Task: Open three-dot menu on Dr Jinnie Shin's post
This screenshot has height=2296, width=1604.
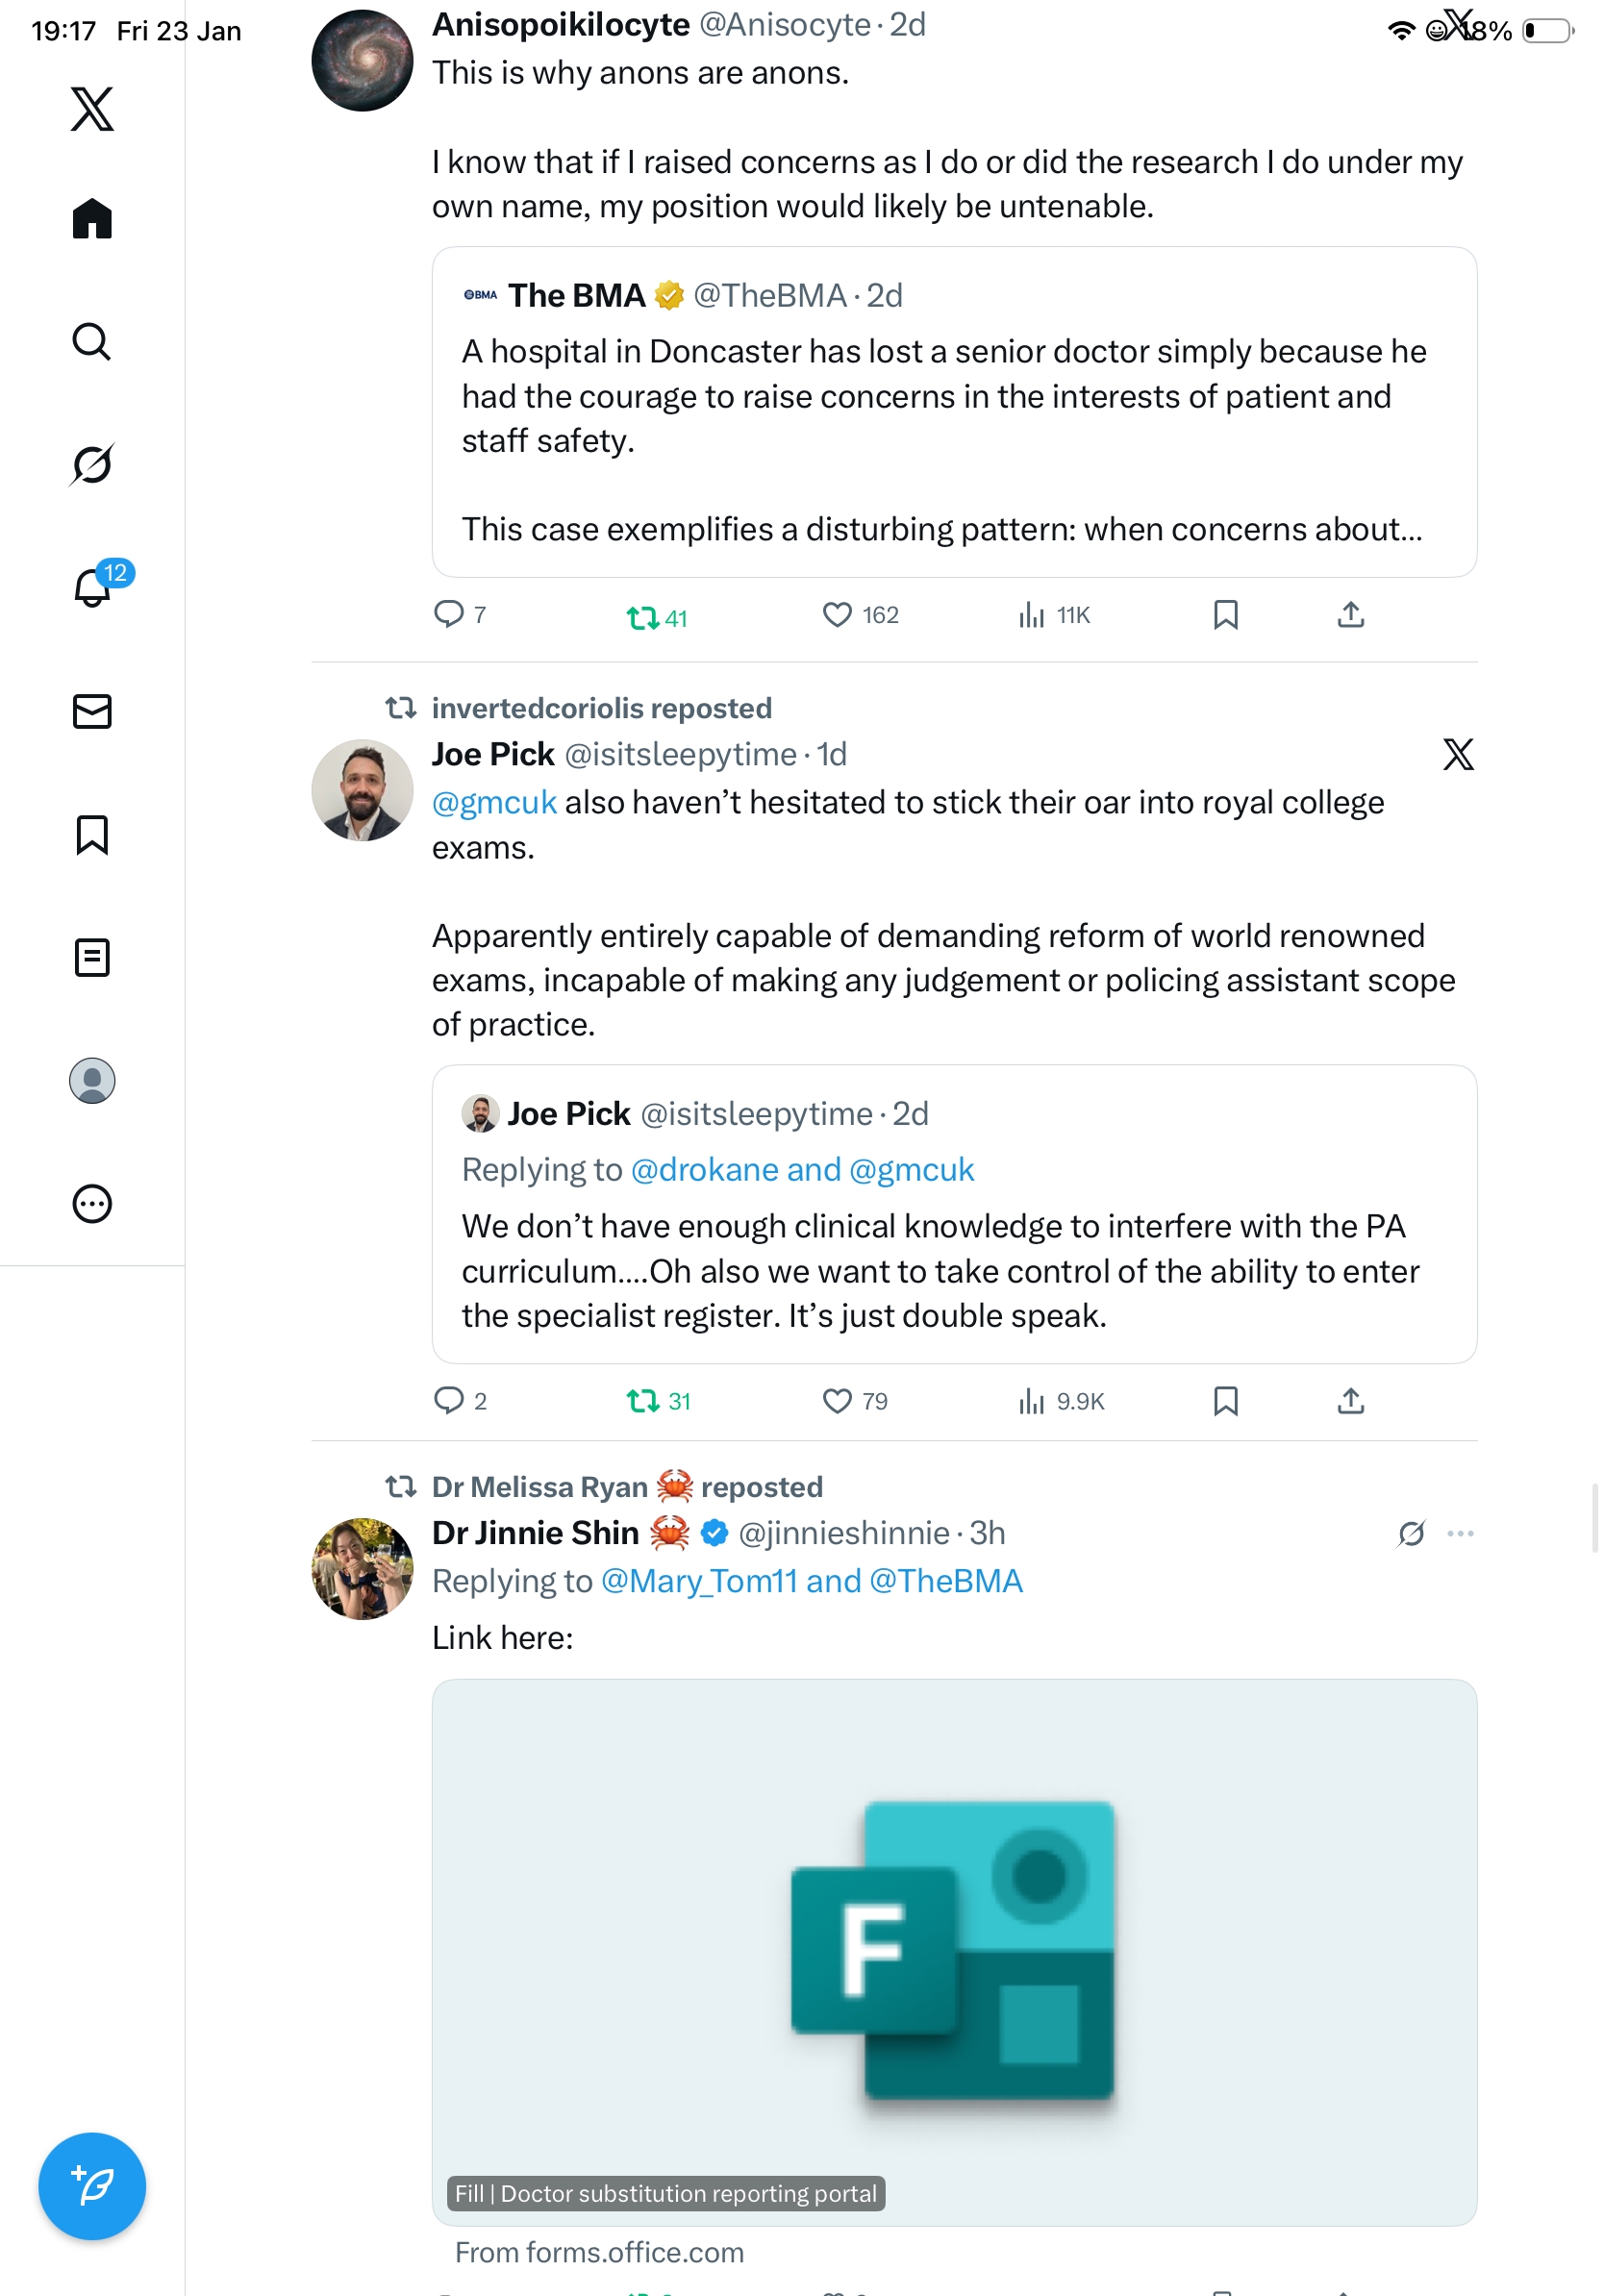Action: (x=1460, y=1532)
